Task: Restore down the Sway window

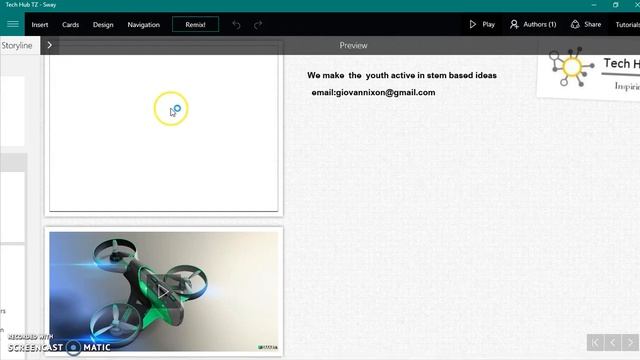Action: pos(616,5)
